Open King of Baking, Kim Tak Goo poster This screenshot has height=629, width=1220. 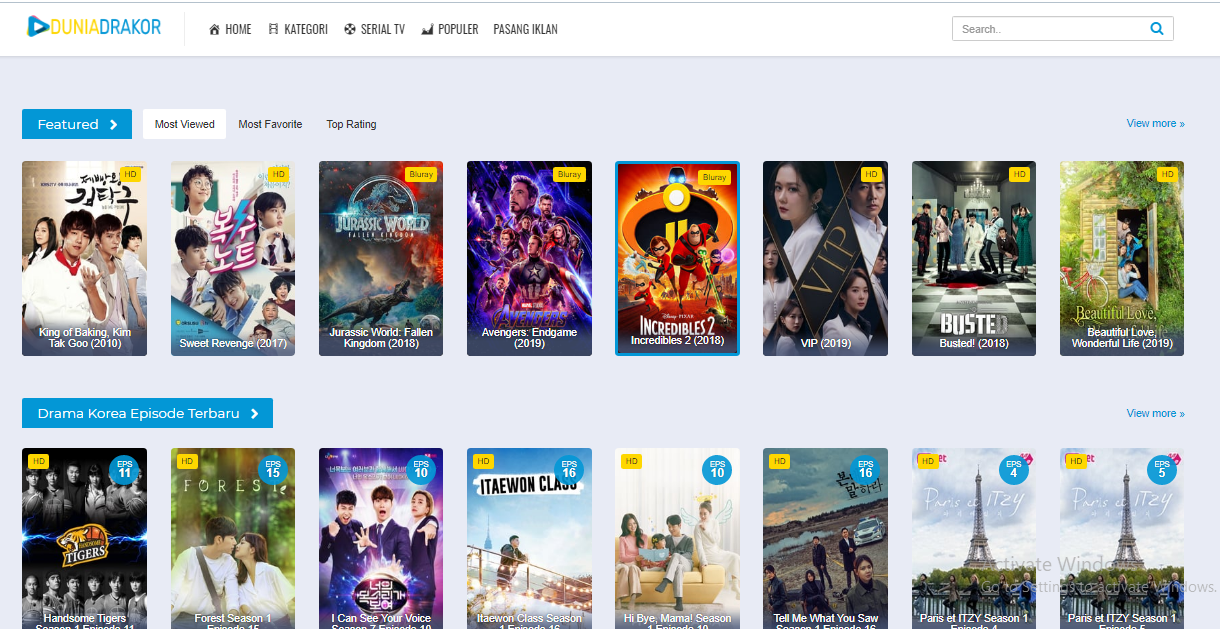click(84, 258)
